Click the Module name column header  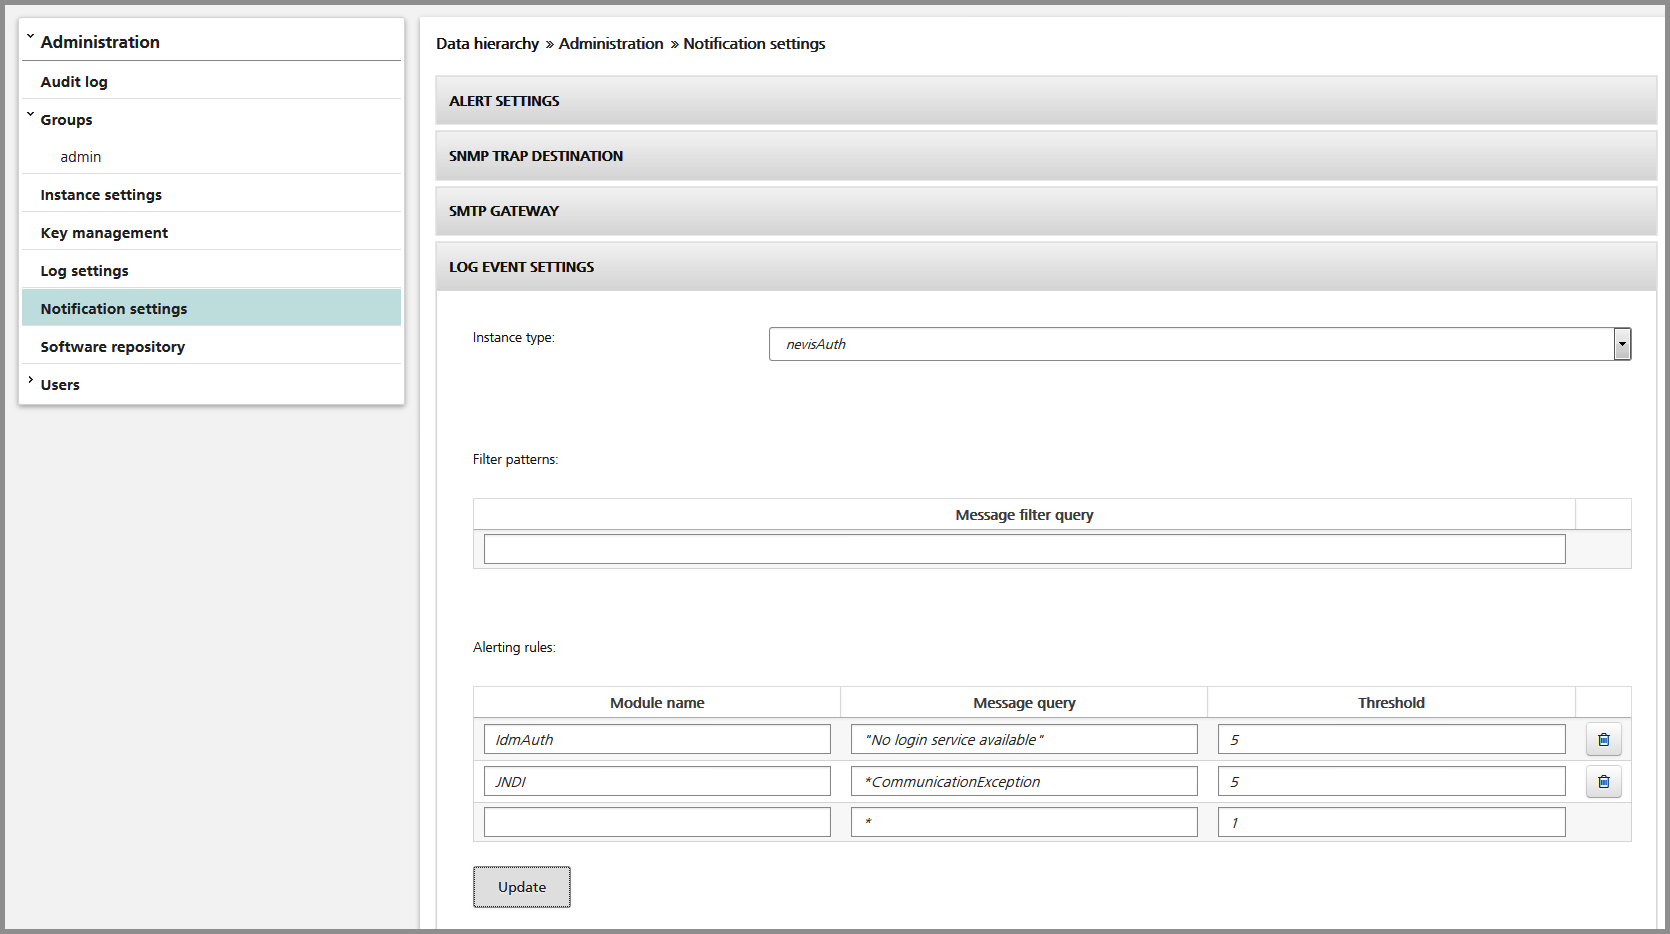pyautogui.click(x=657, y=703)
